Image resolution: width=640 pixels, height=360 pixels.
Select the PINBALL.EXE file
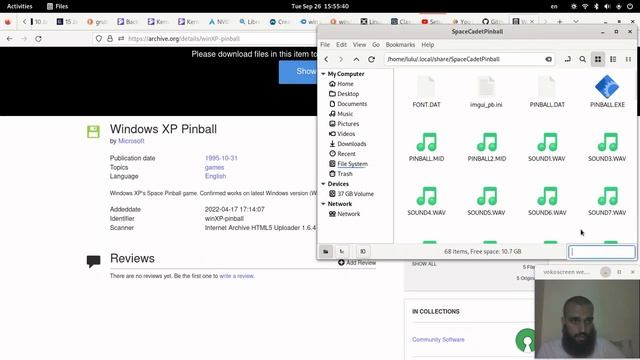(607, 91)
